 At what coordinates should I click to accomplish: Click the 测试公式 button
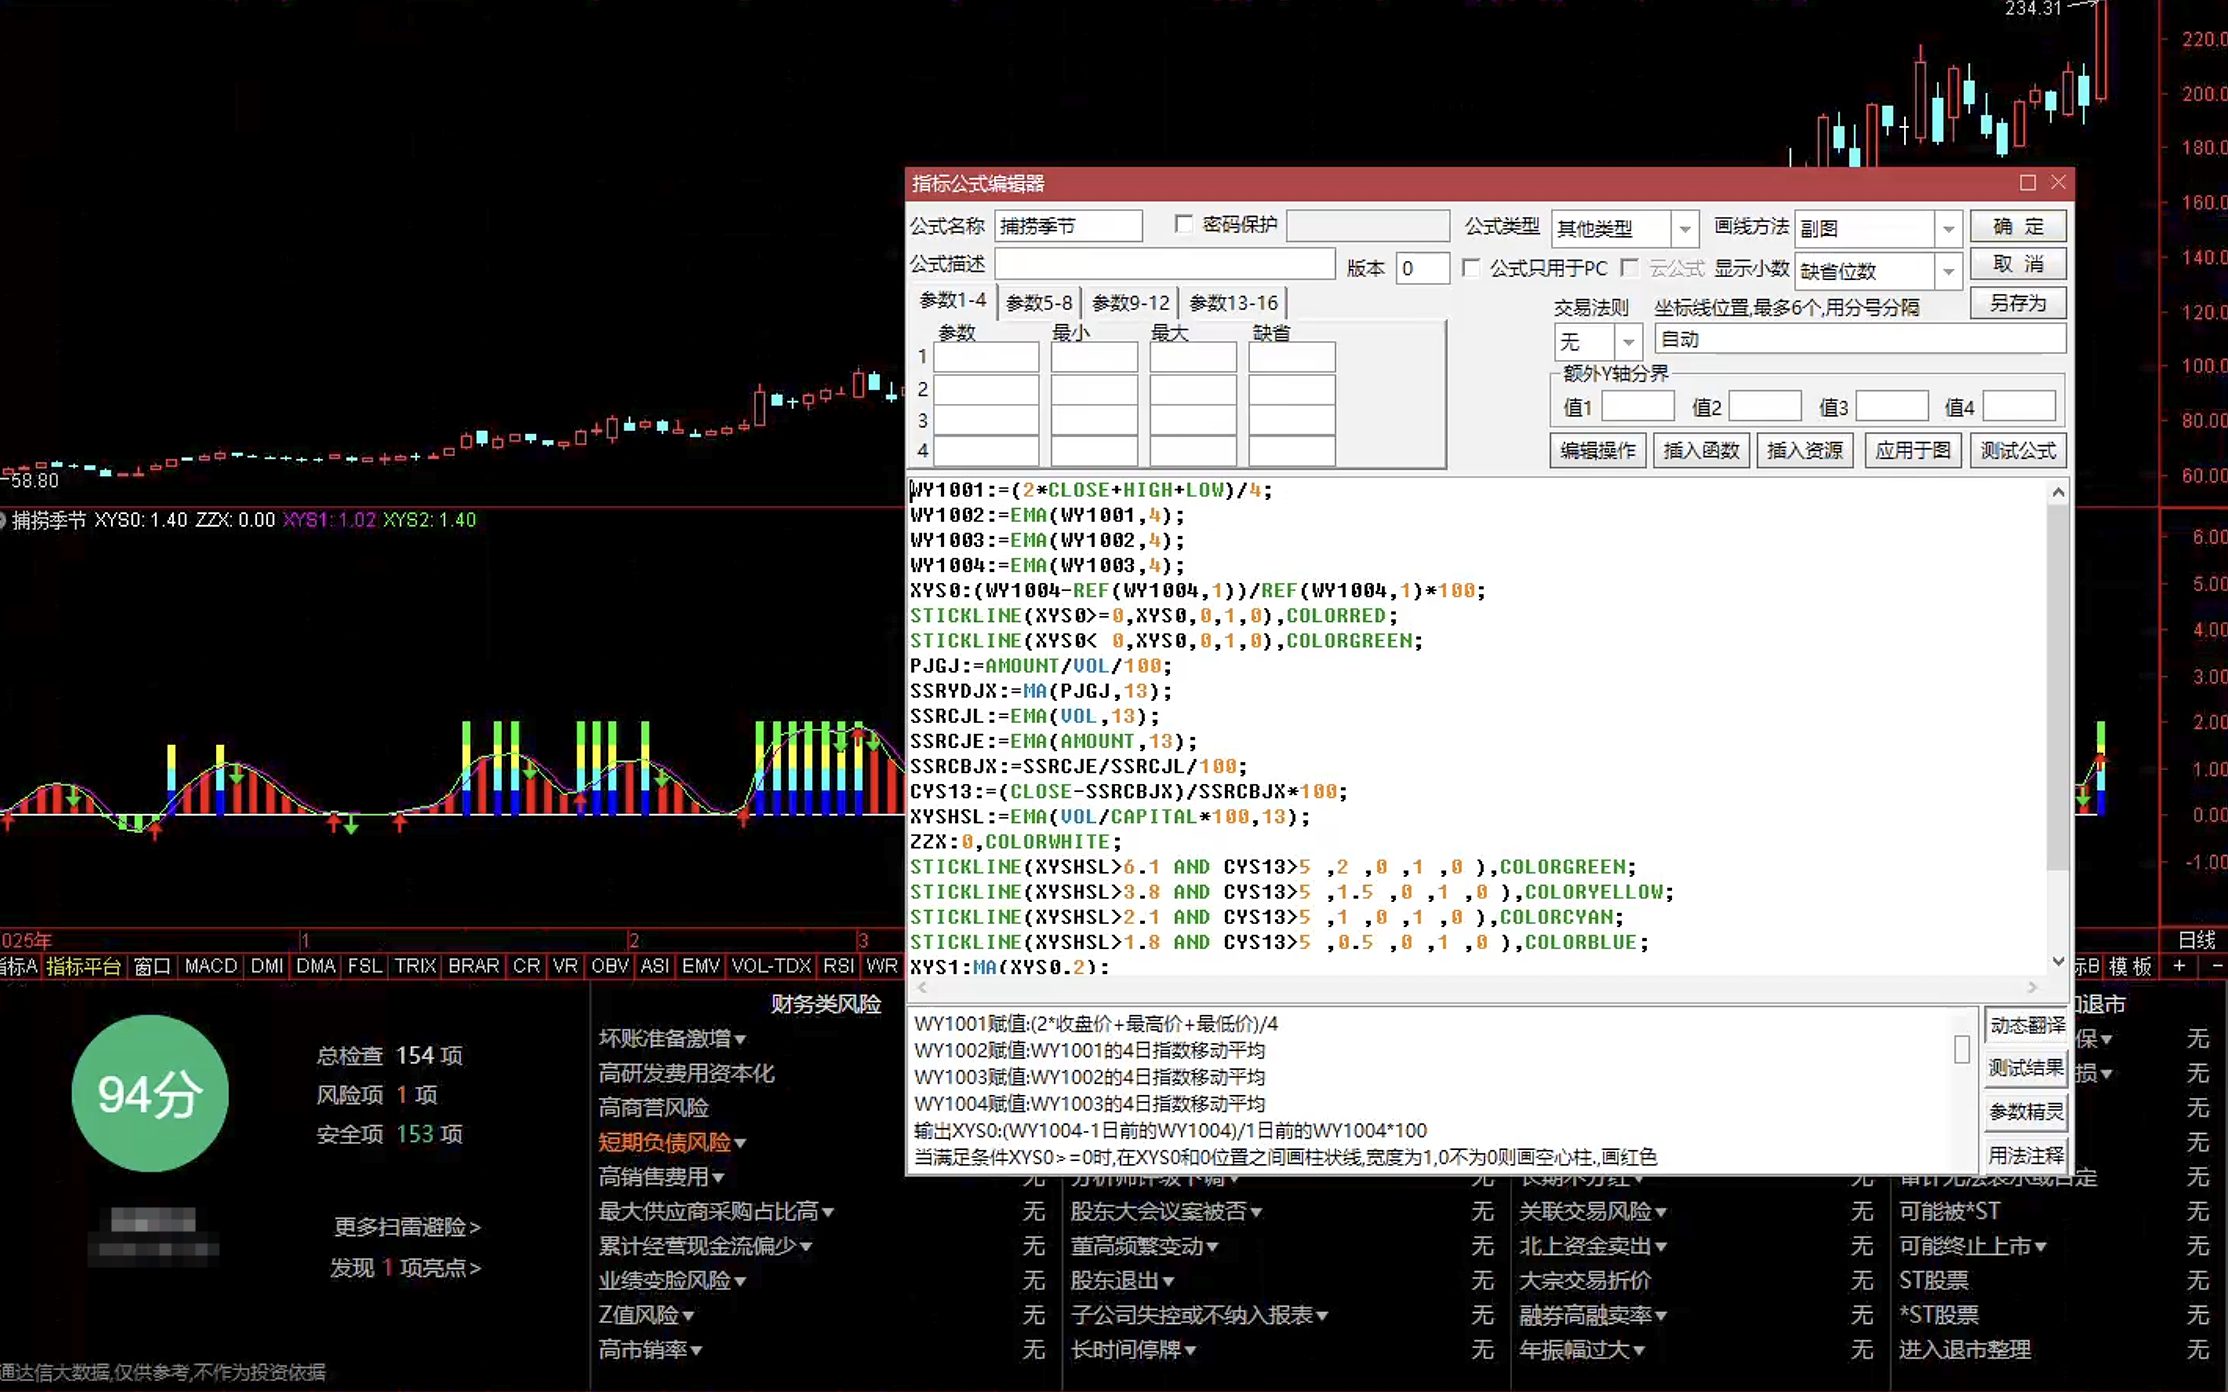pos(2018,450)
